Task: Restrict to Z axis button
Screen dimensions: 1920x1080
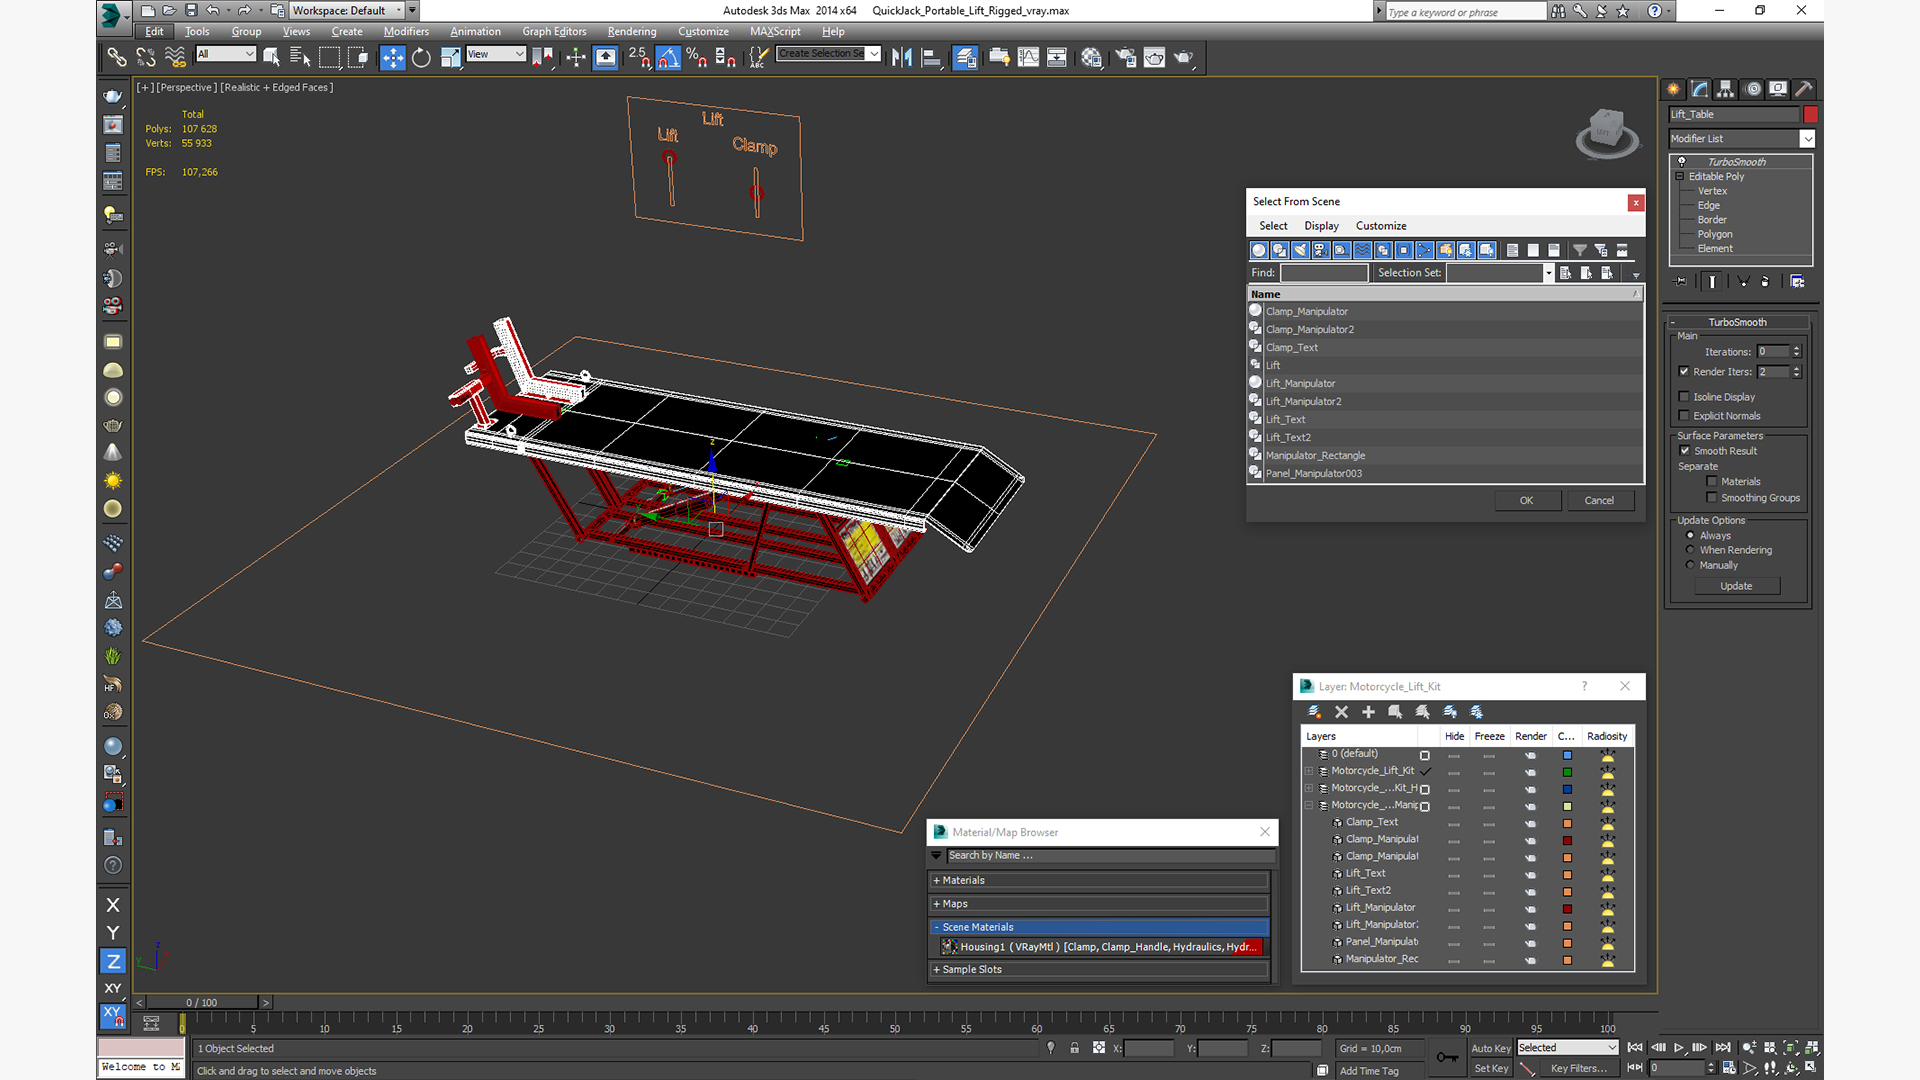Action: 113,961
